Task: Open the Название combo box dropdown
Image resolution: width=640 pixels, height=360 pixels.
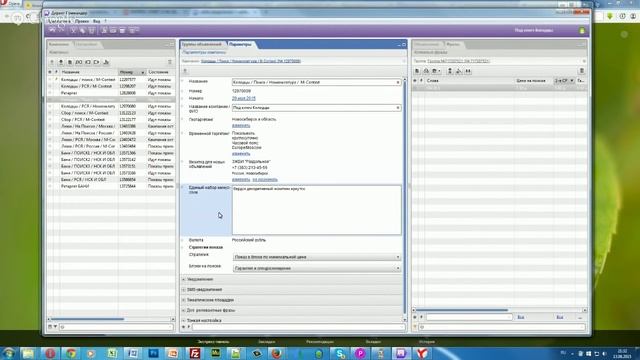Action: click(x=398, y=82)
